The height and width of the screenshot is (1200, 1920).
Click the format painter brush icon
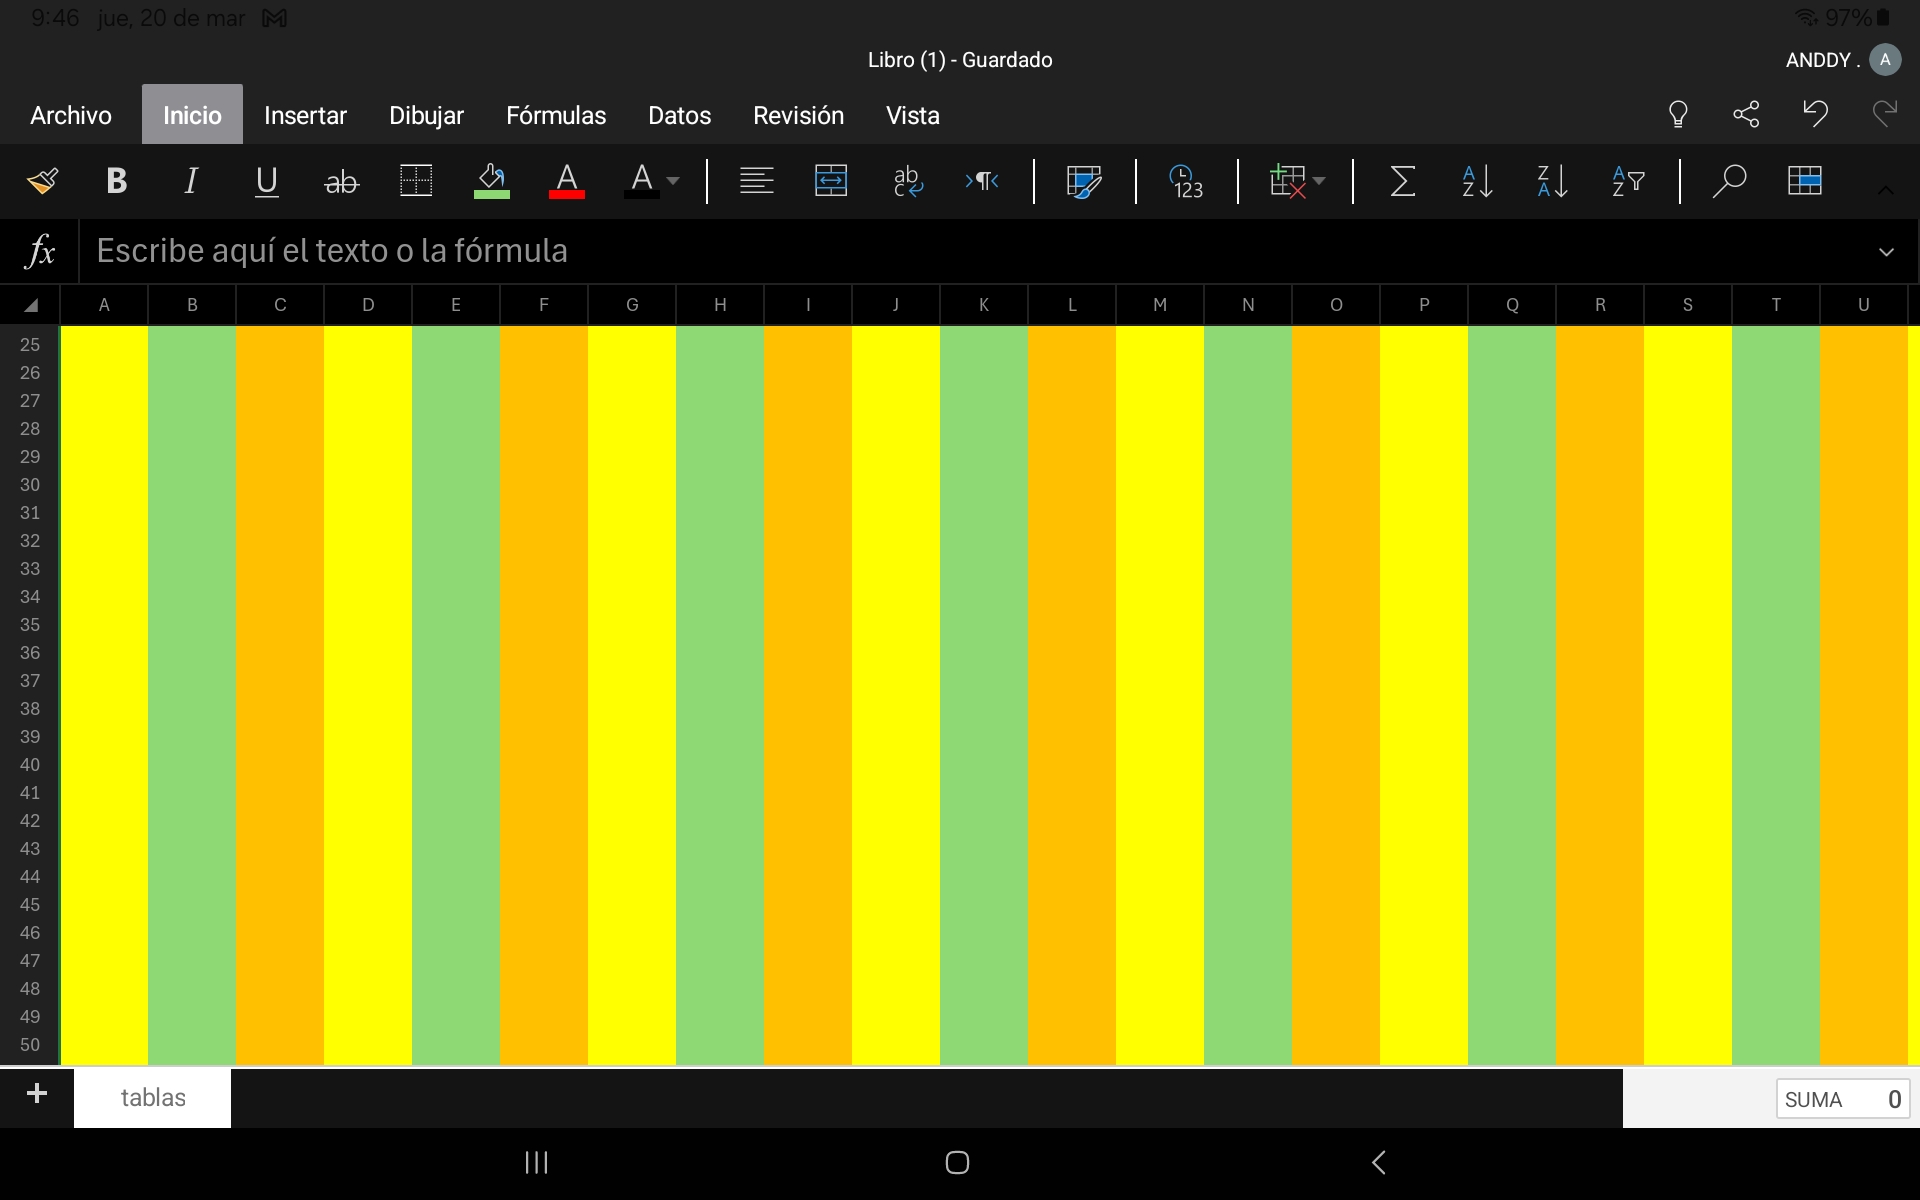tap(42, 181)
